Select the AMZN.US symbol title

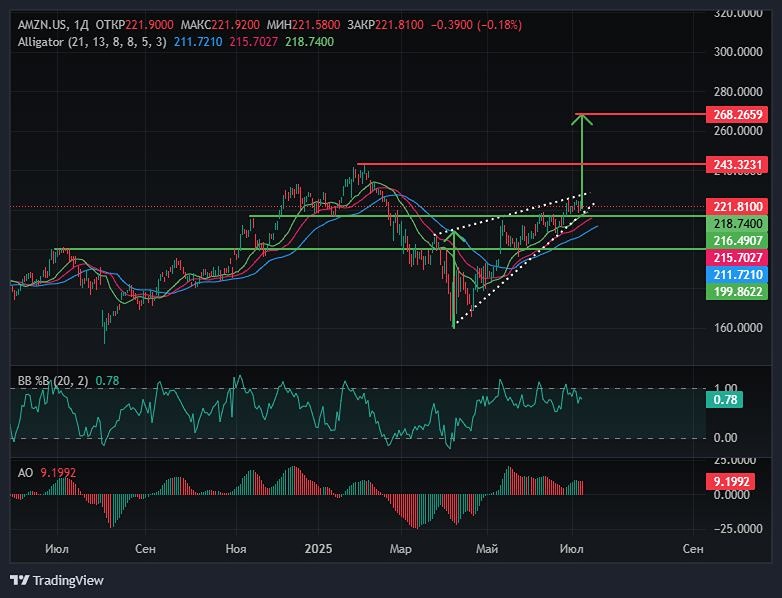(42, 24)
